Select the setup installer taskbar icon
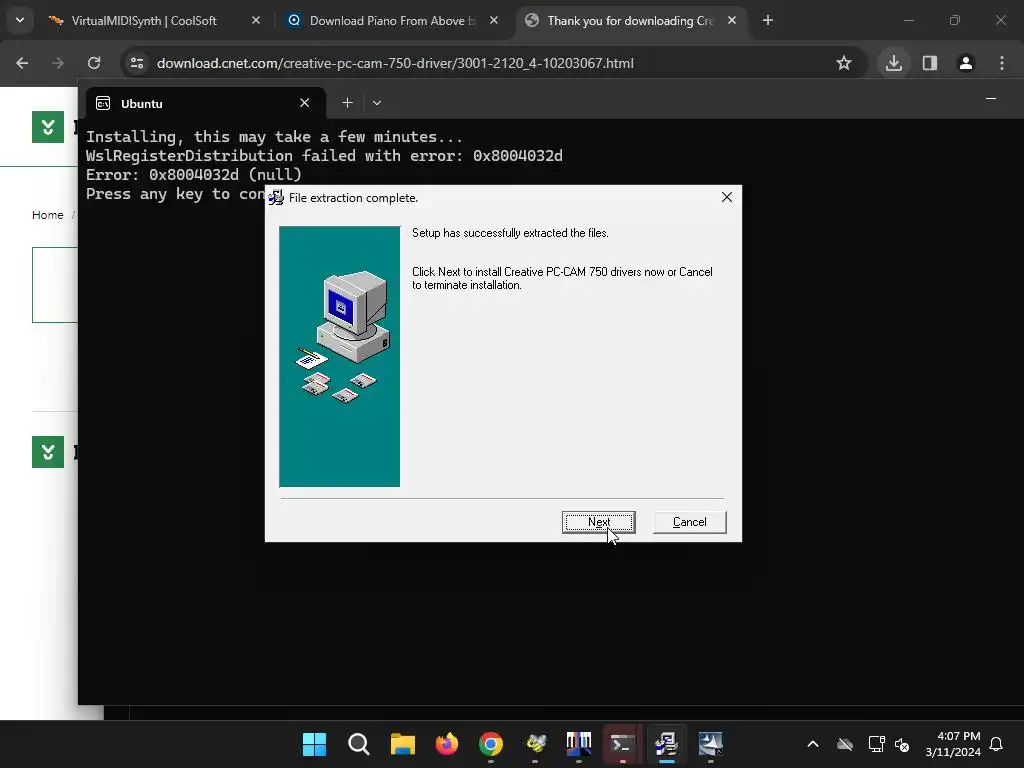Image resolution: width=1024 pixels, height=768 pixels. [x=667, y=744]
